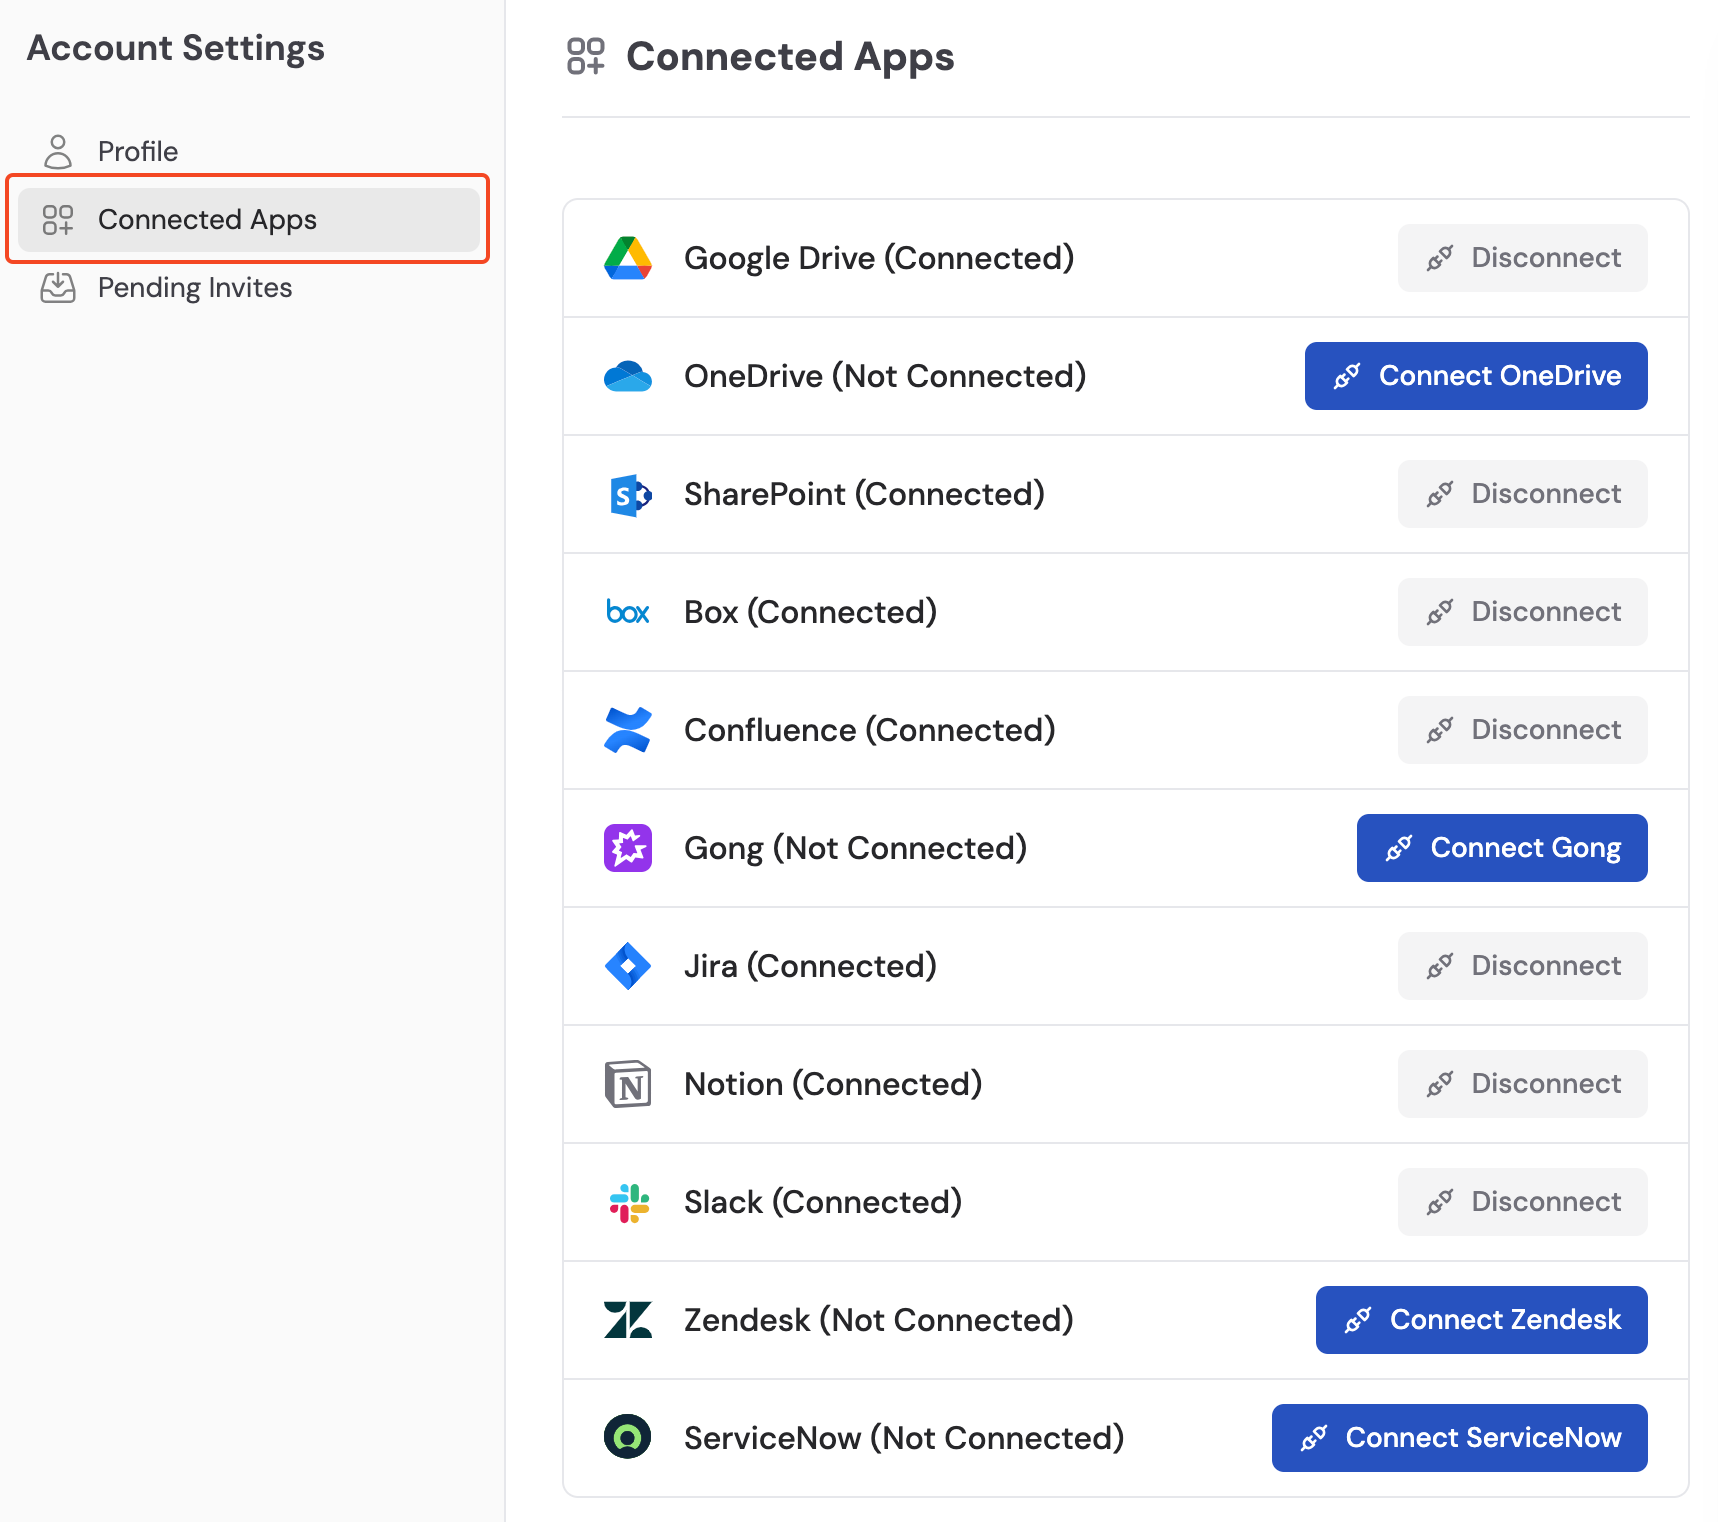Connect ServiceNow
Image resolution: width=1718 pixels, height=1522 pixels.
point(1458,1438)
